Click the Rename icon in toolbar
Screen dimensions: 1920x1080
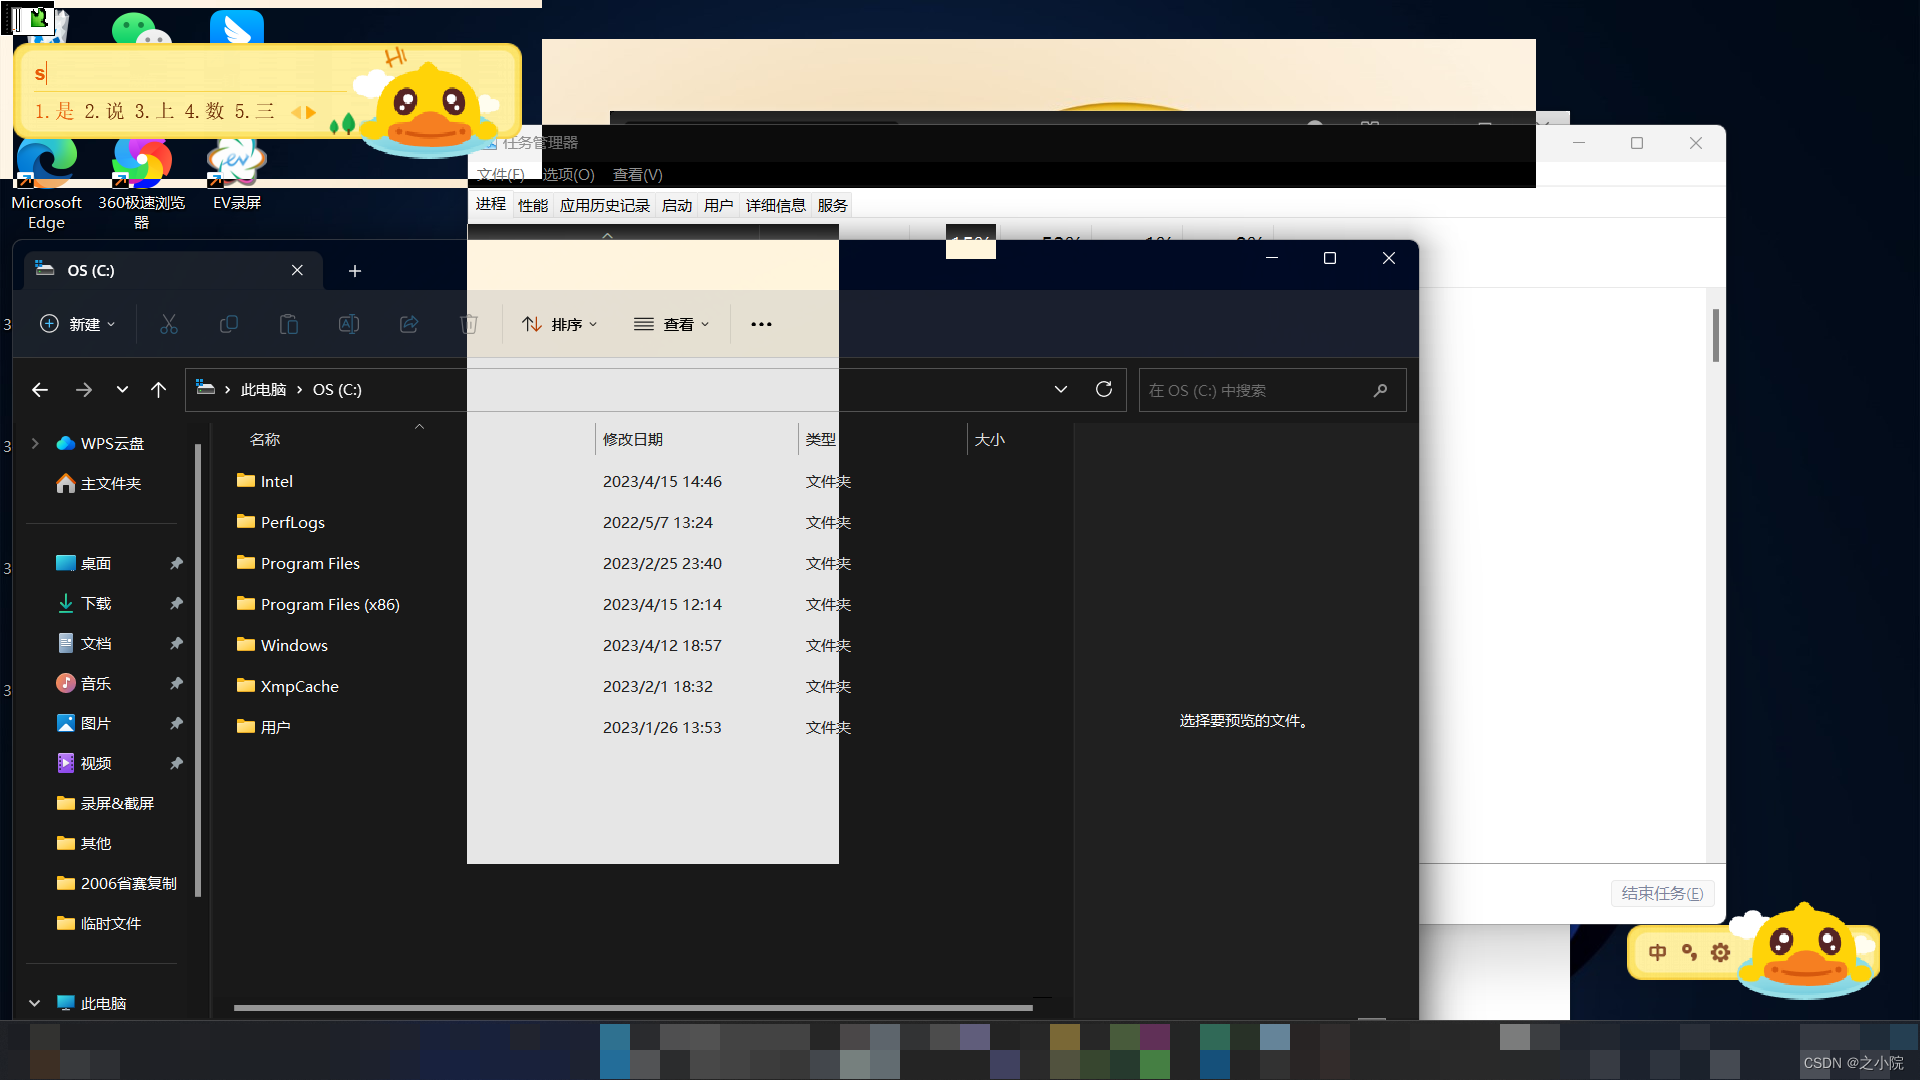tap(348, 324)
